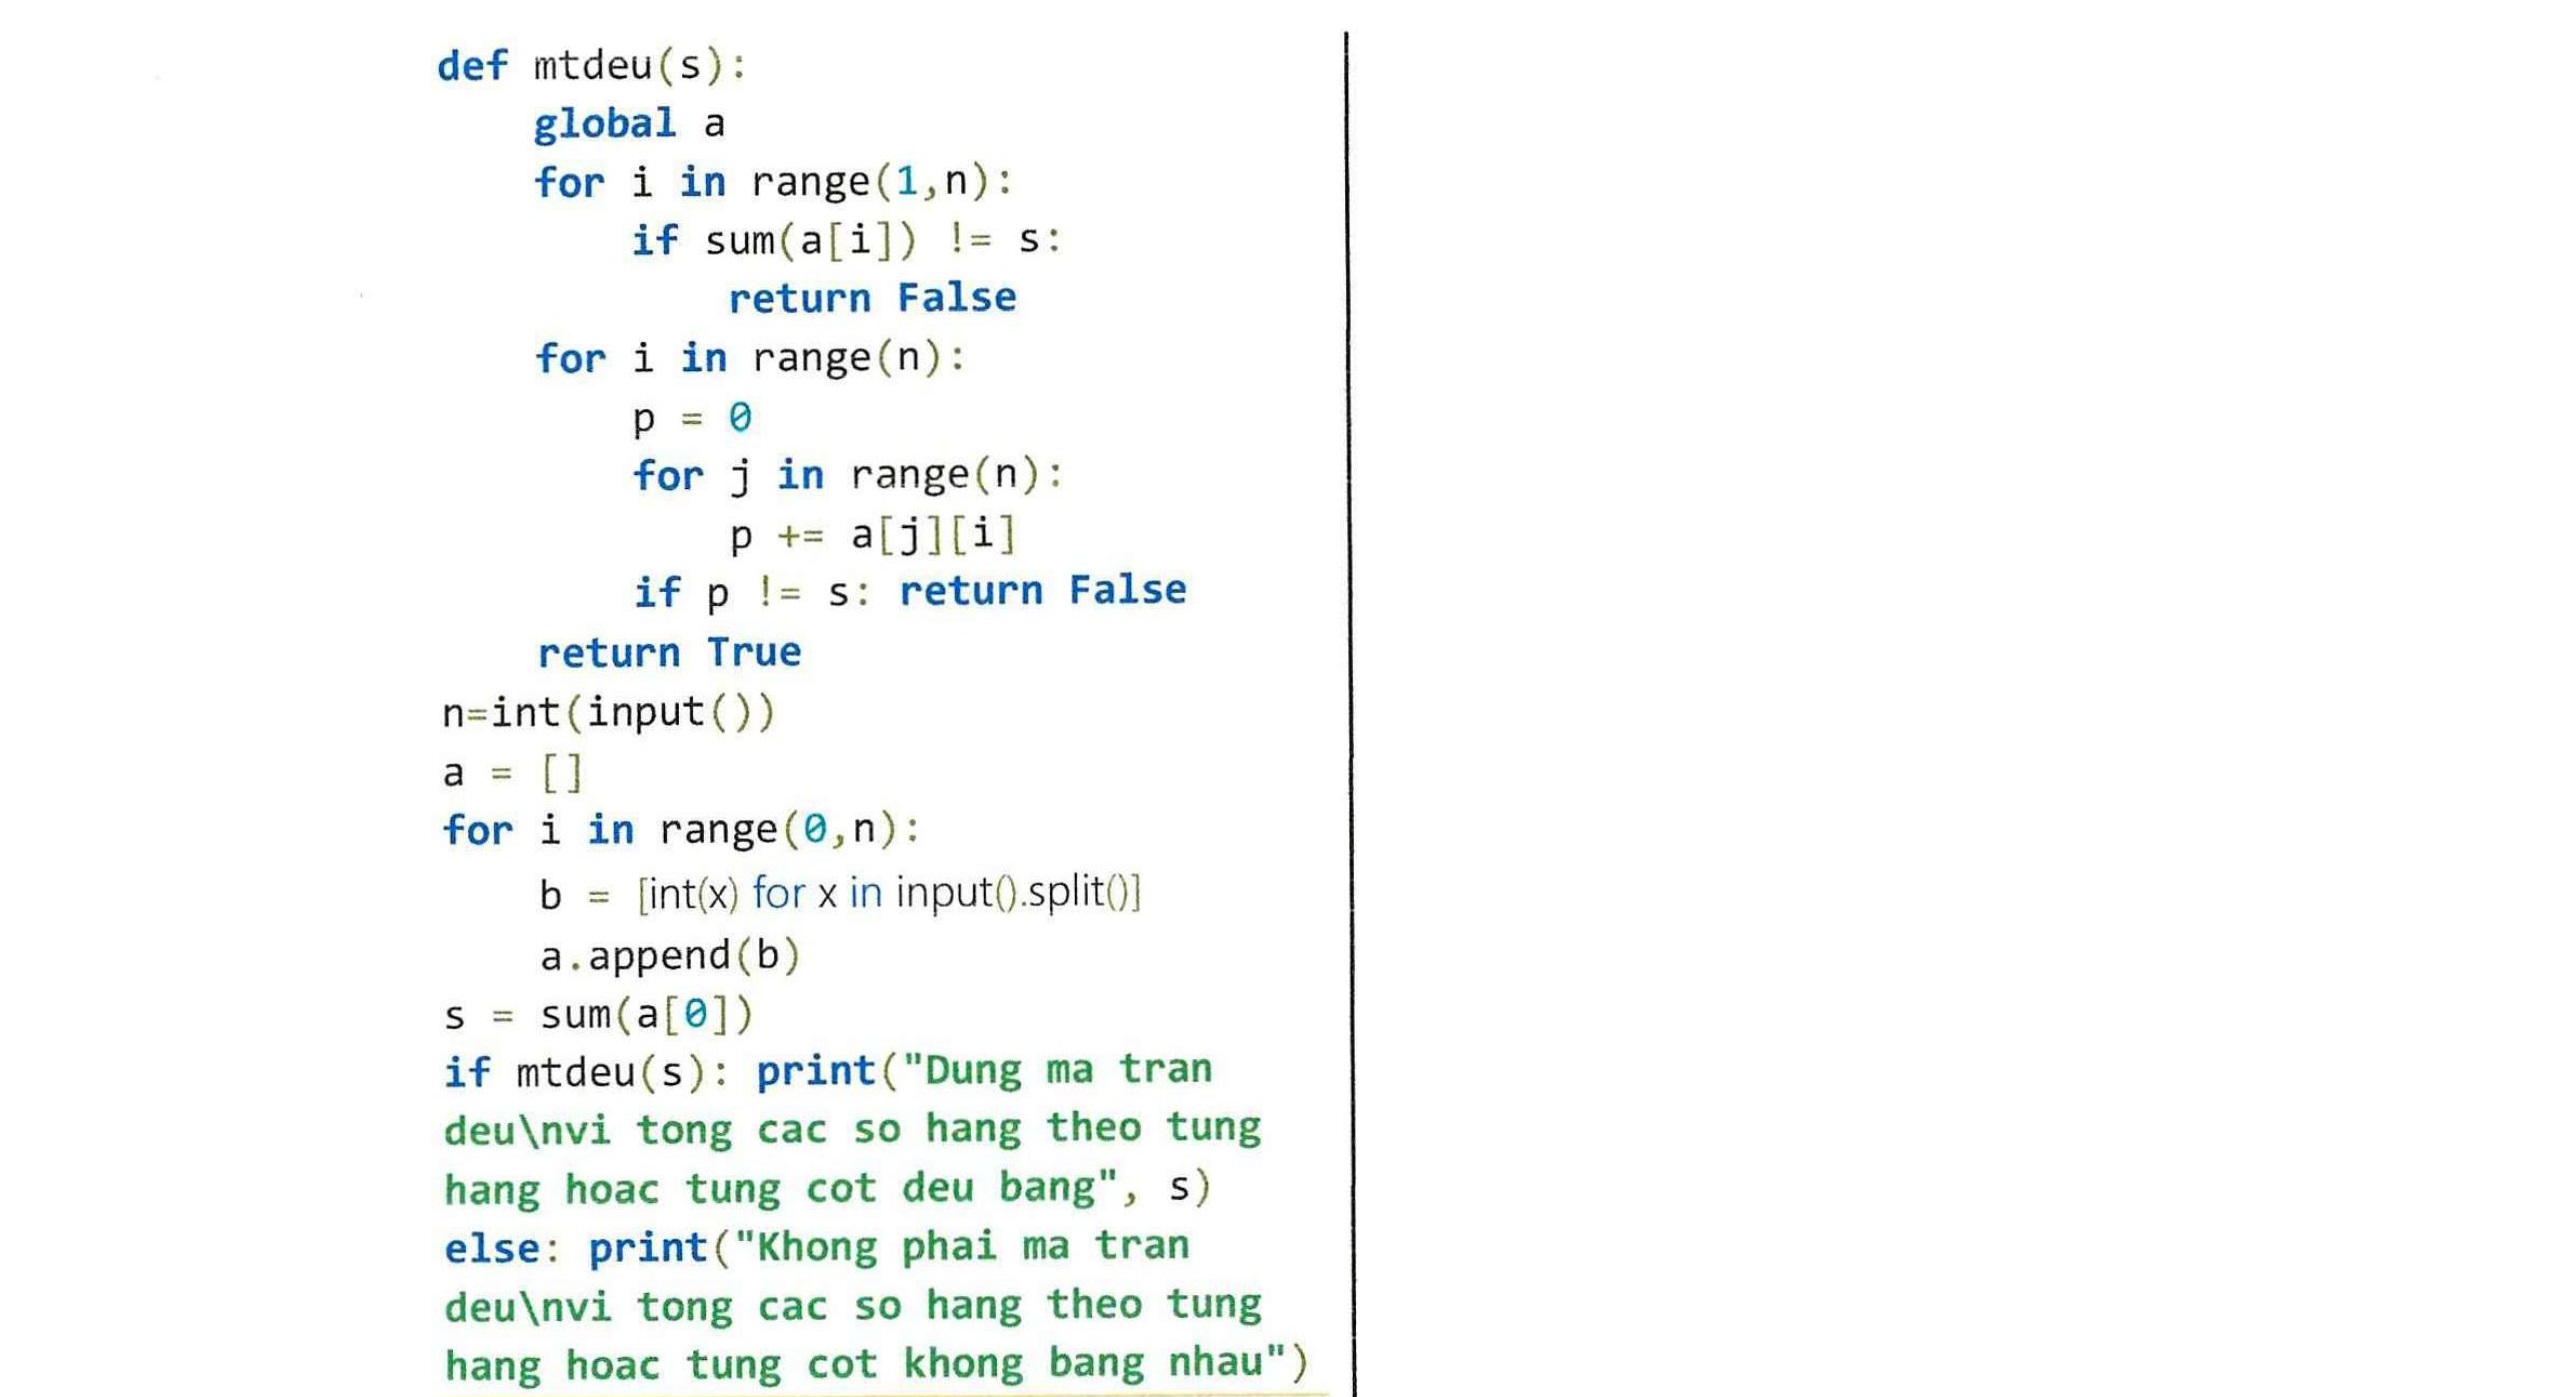Click the line 'for i in range(1,n):'
2549x1397 pixels.
774,182
